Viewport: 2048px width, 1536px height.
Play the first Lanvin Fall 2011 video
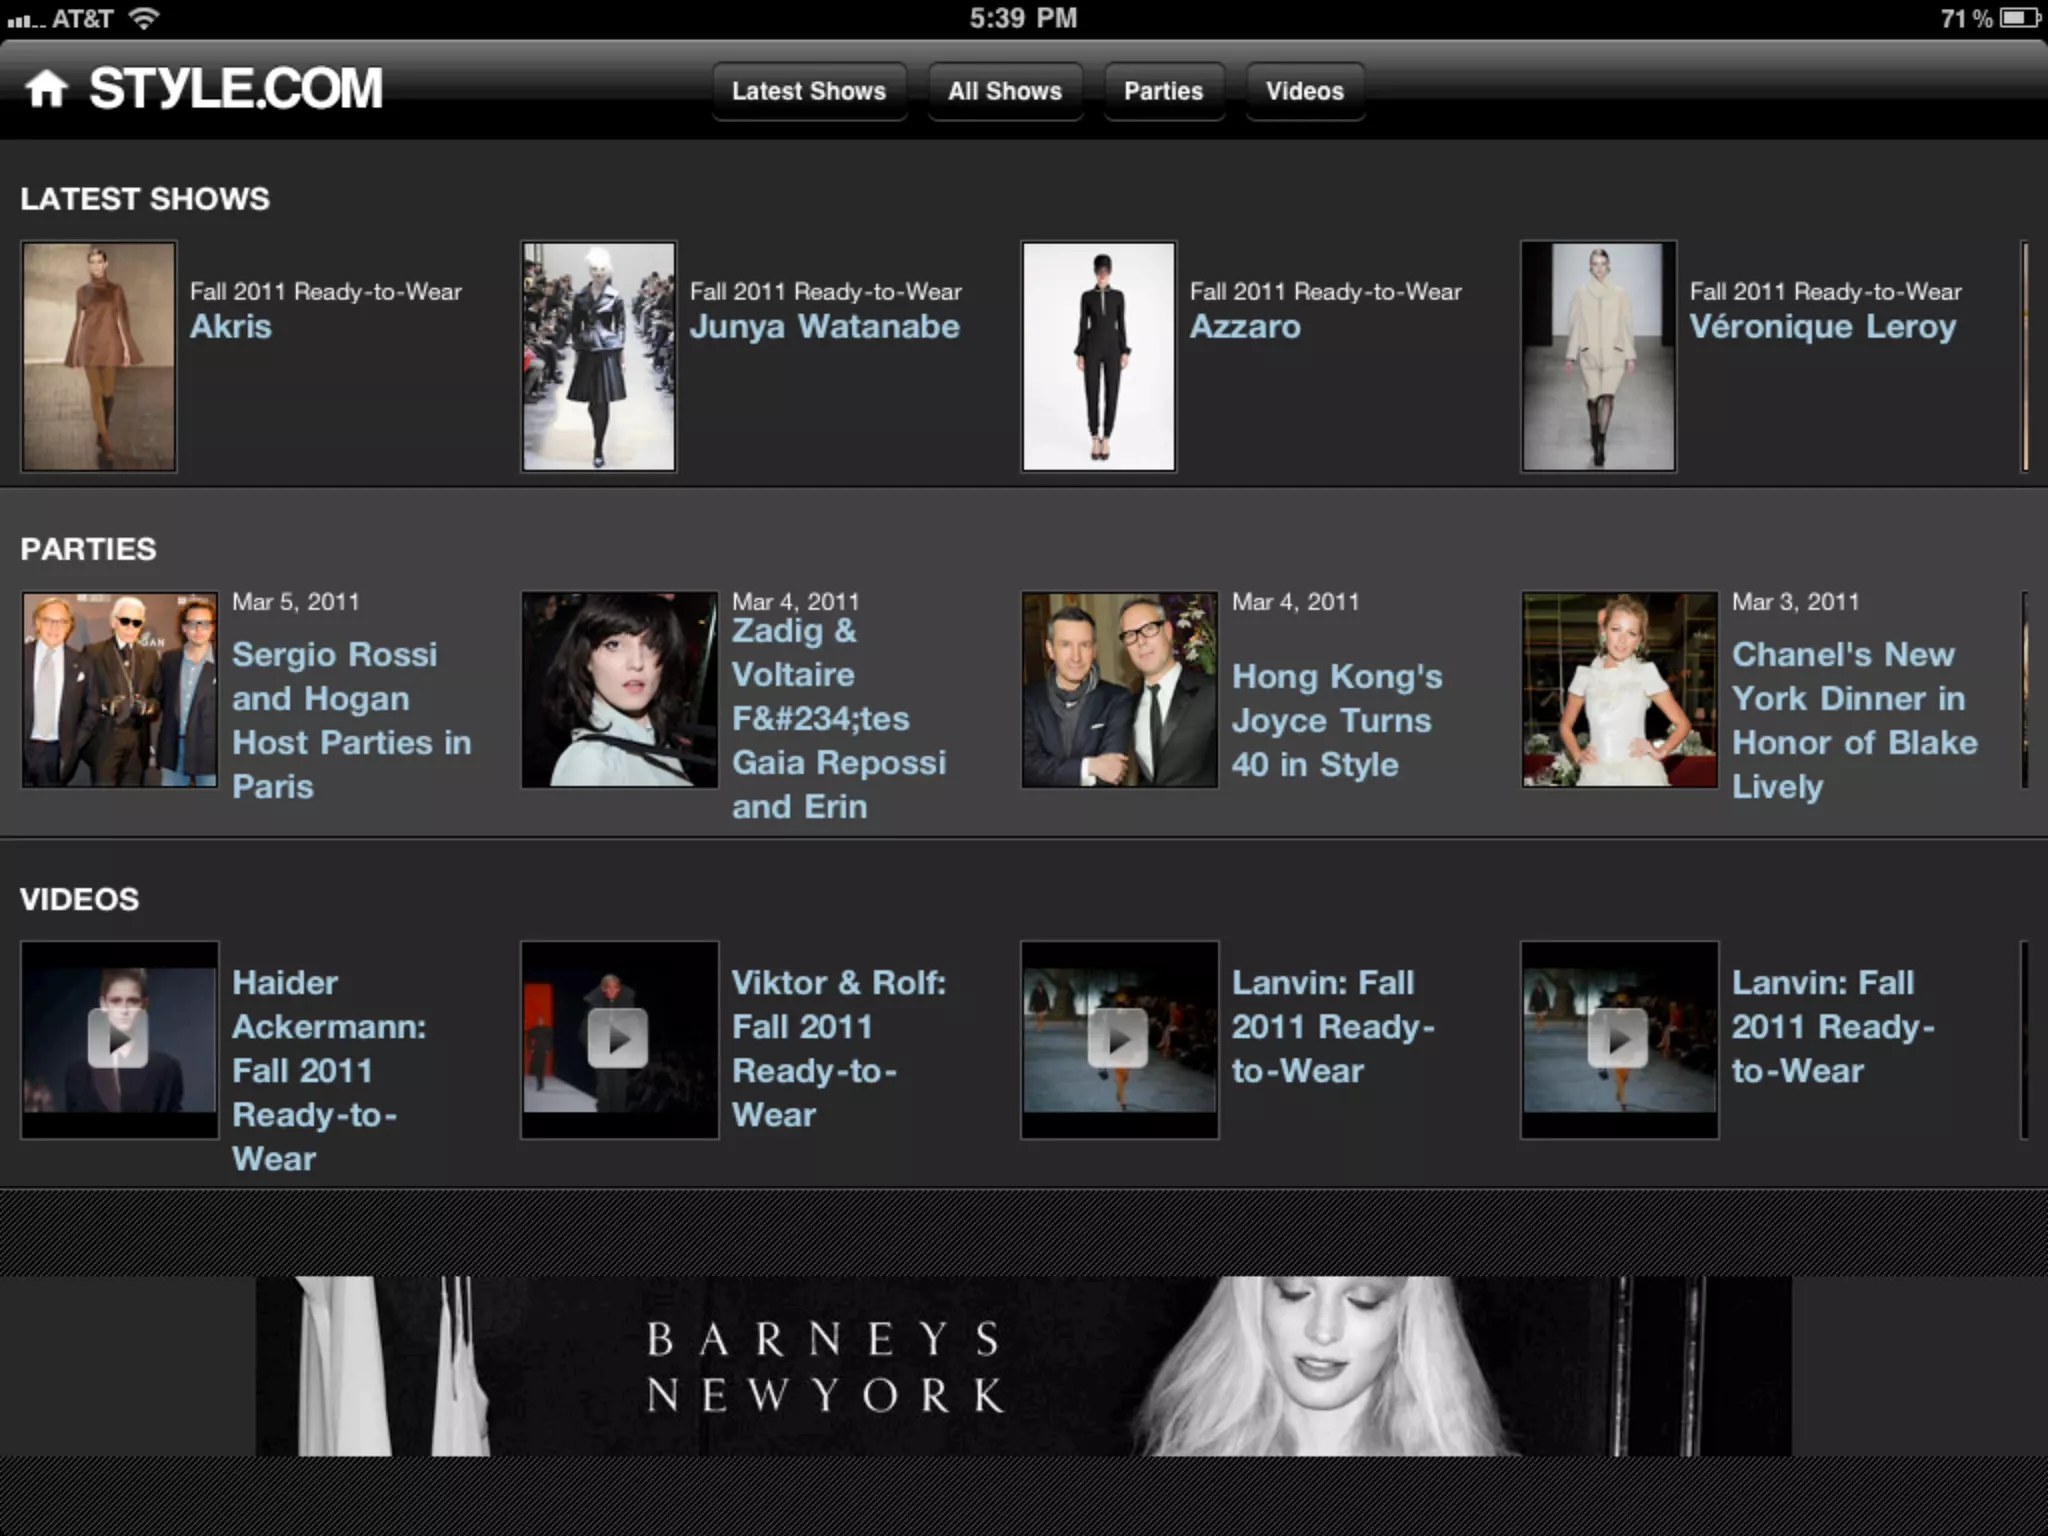pos(1119,1039)
